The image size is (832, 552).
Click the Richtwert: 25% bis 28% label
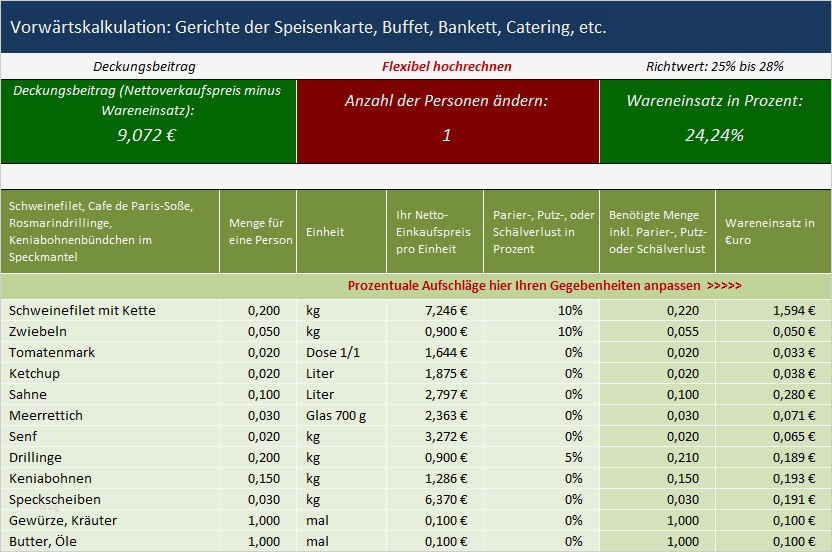pyautogui.click(x=715, y=66)
